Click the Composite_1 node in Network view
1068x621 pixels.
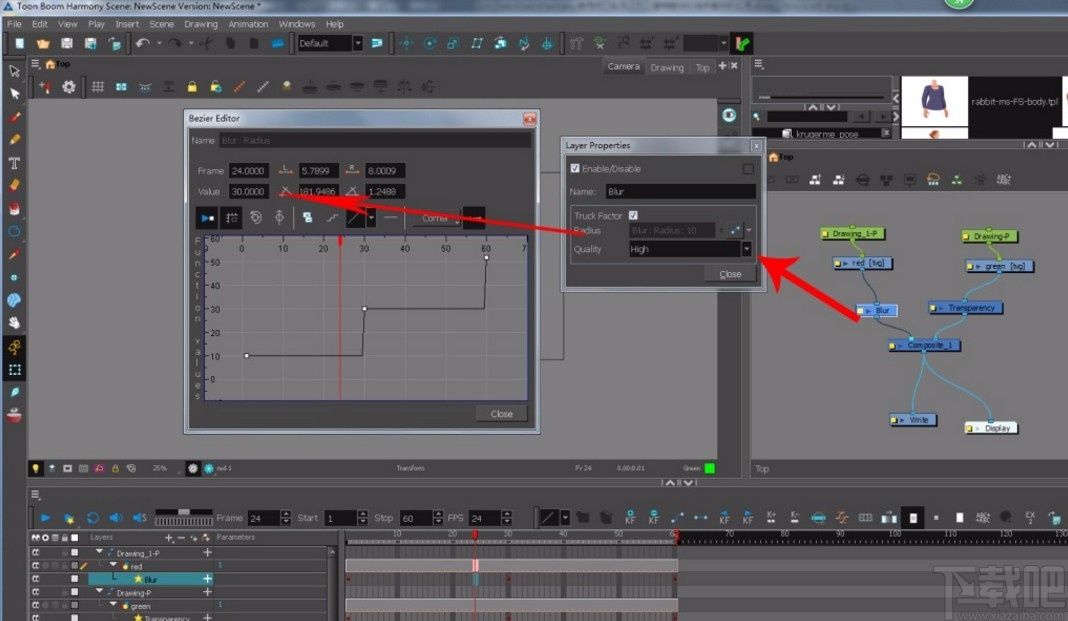(926, 345)
